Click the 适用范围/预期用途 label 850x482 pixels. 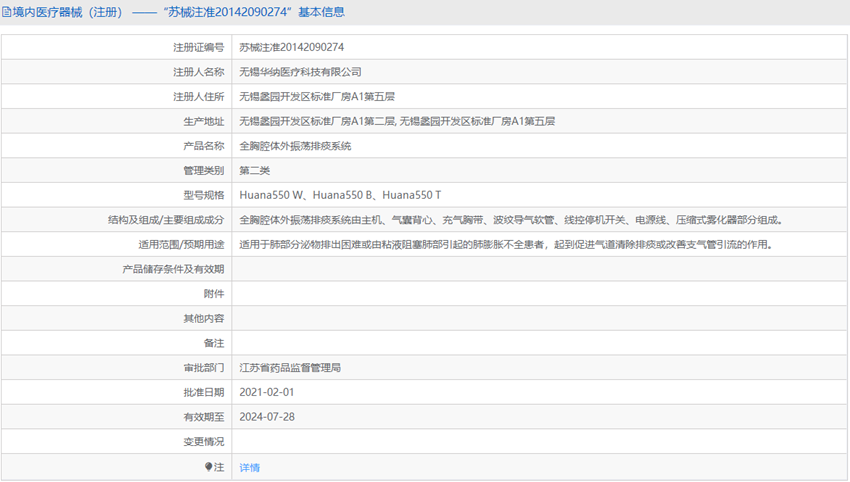[x=181, y=245]
